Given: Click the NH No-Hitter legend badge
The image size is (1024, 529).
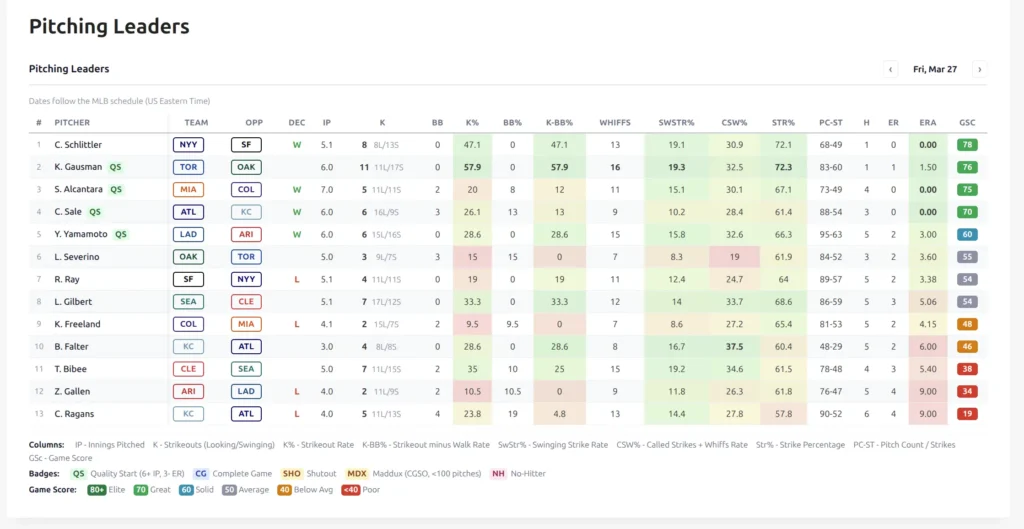Looking at the screenshot, I should 498,474.
